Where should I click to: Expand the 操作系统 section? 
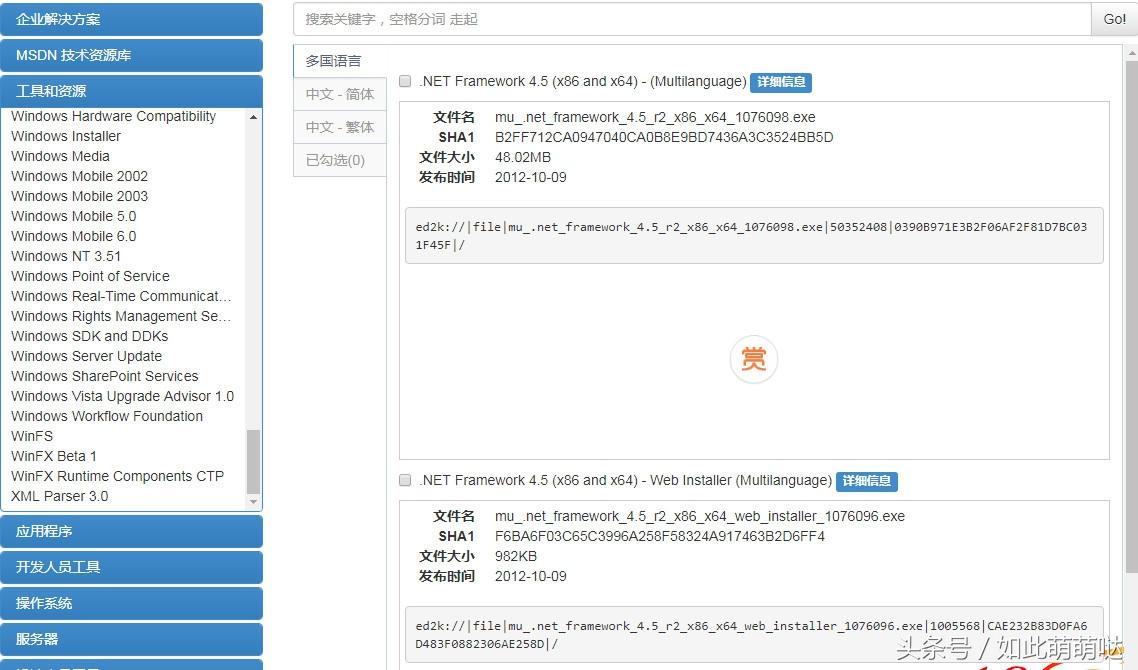coord(131,603)
